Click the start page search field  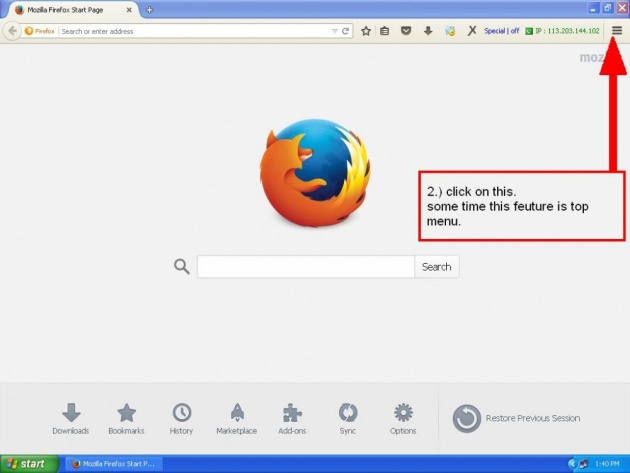306,266
